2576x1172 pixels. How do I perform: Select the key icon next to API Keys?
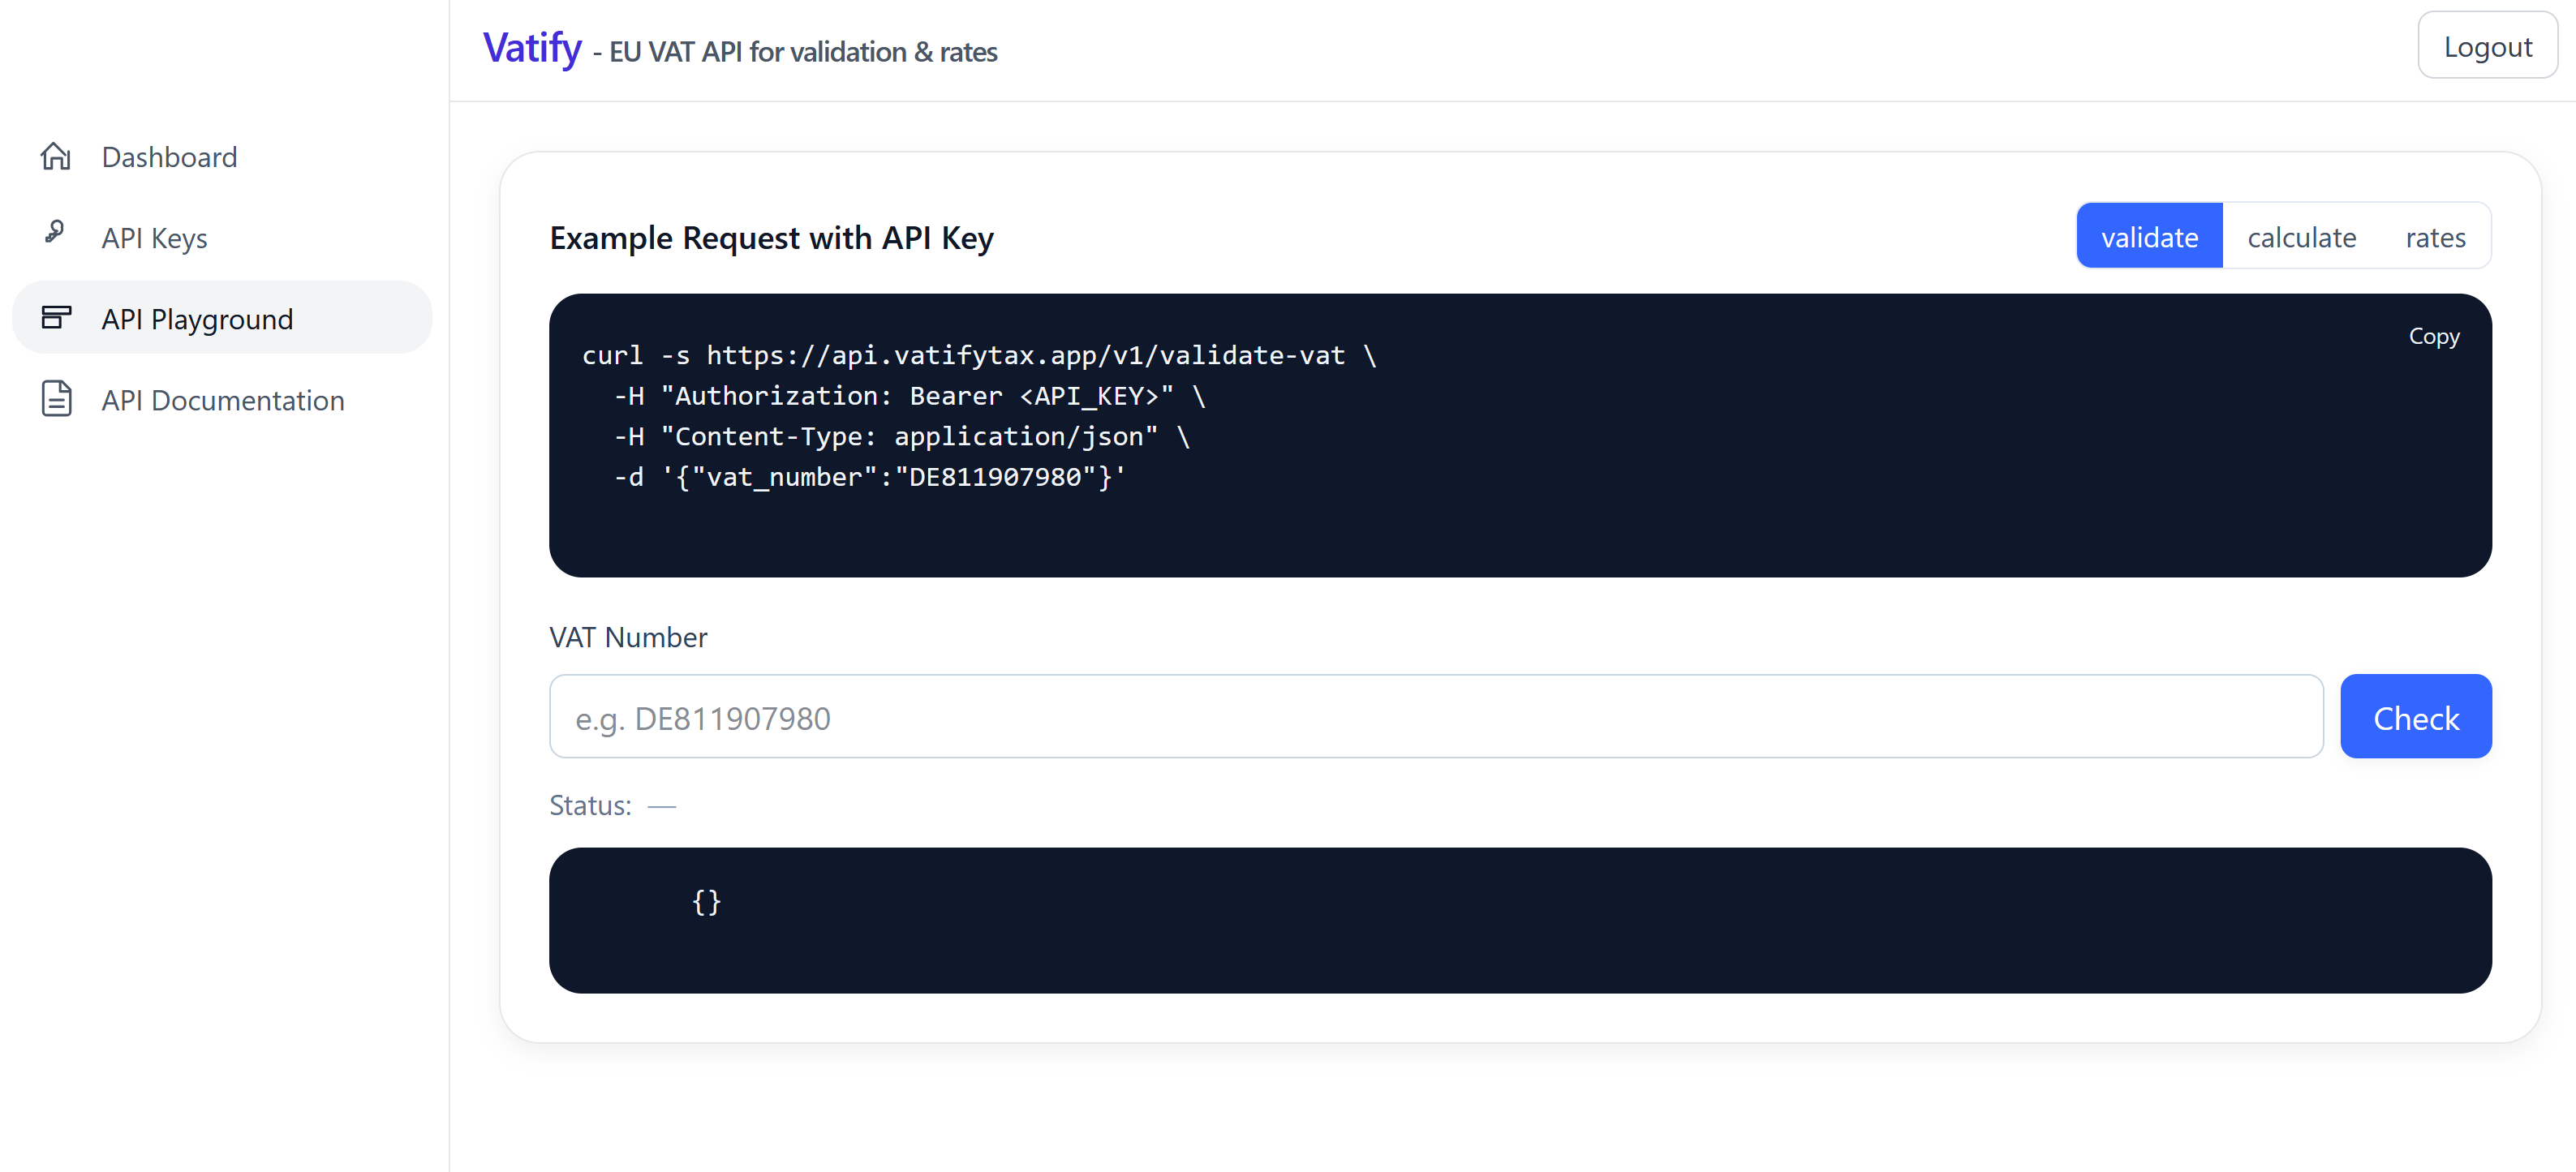tap(55, 236)
